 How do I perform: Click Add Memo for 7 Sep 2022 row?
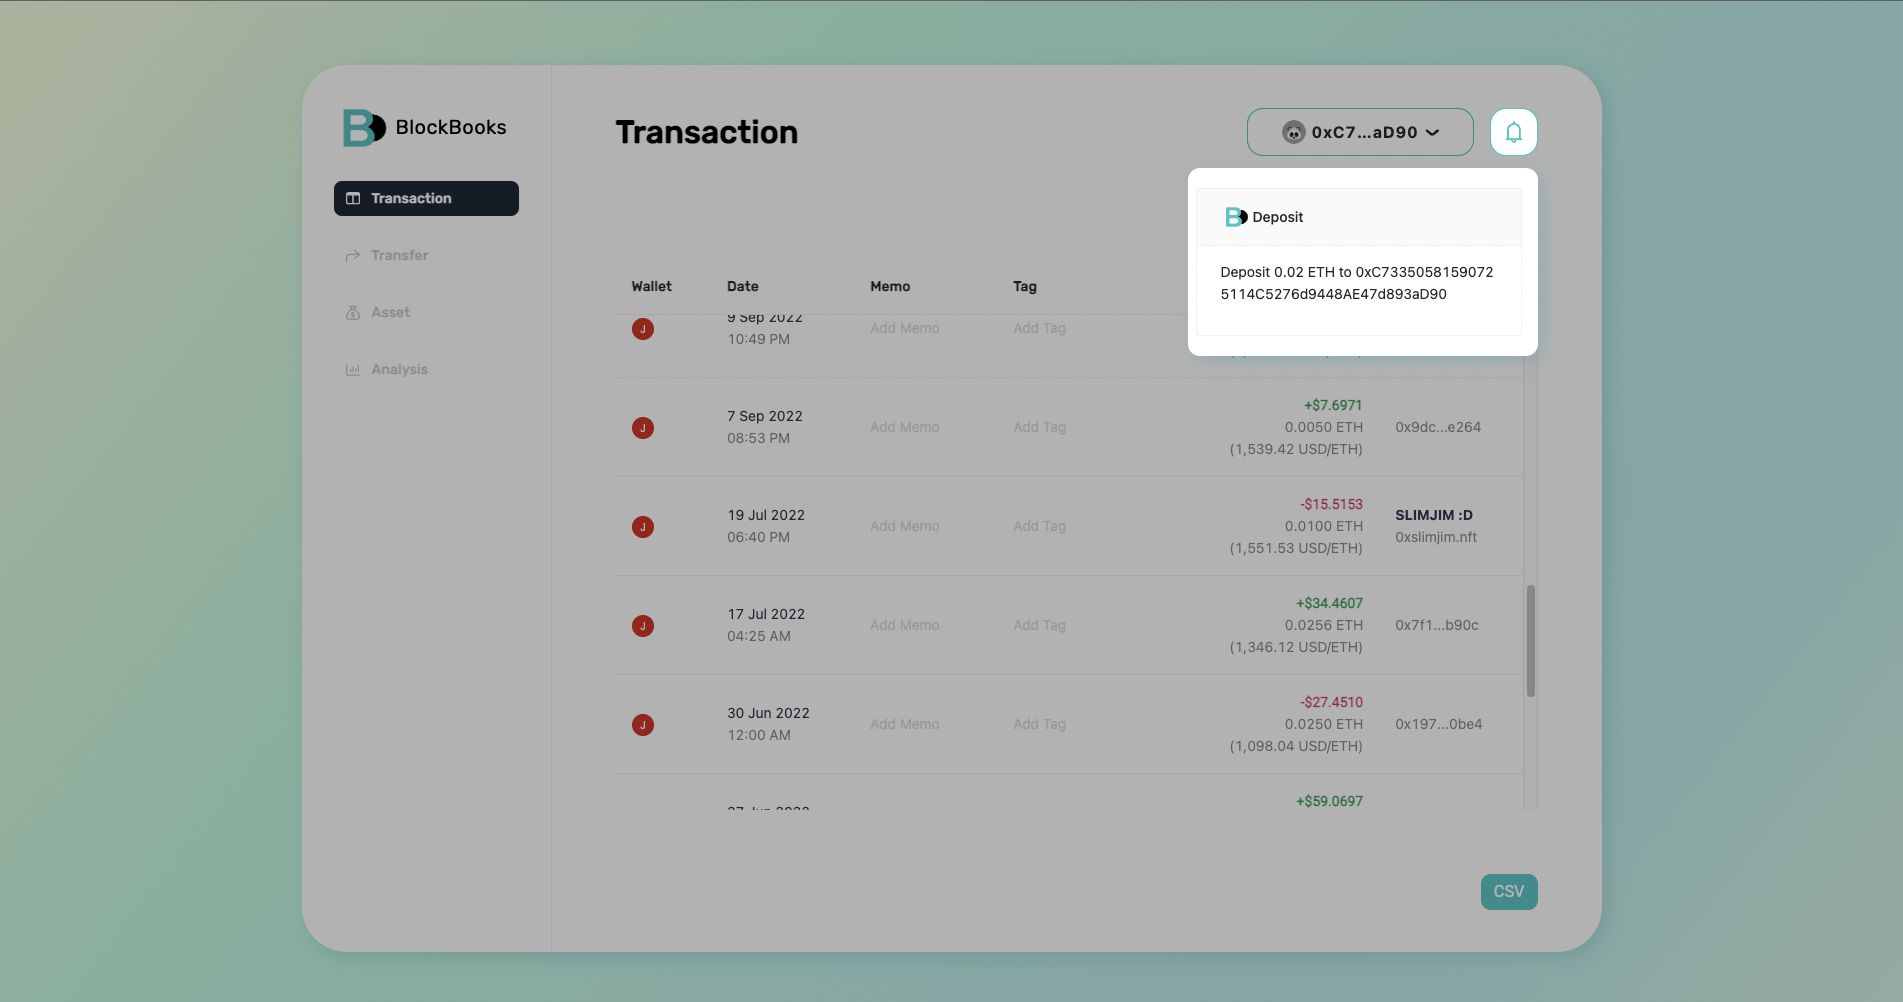[x=905, y=427]
